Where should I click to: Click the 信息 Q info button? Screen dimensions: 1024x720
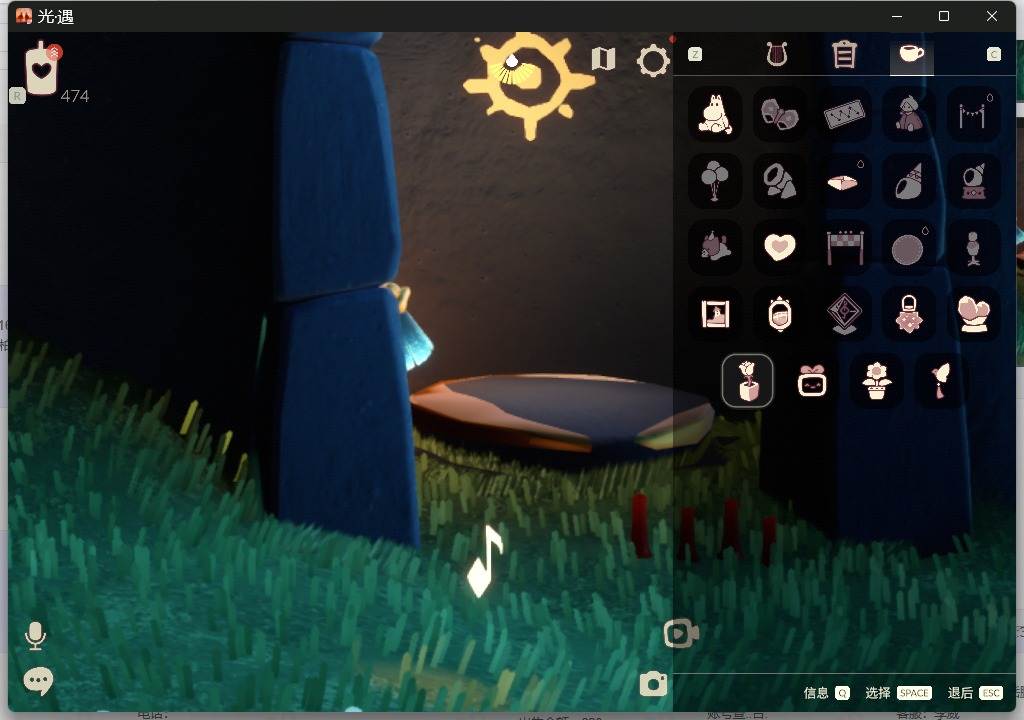coord(826,693)
